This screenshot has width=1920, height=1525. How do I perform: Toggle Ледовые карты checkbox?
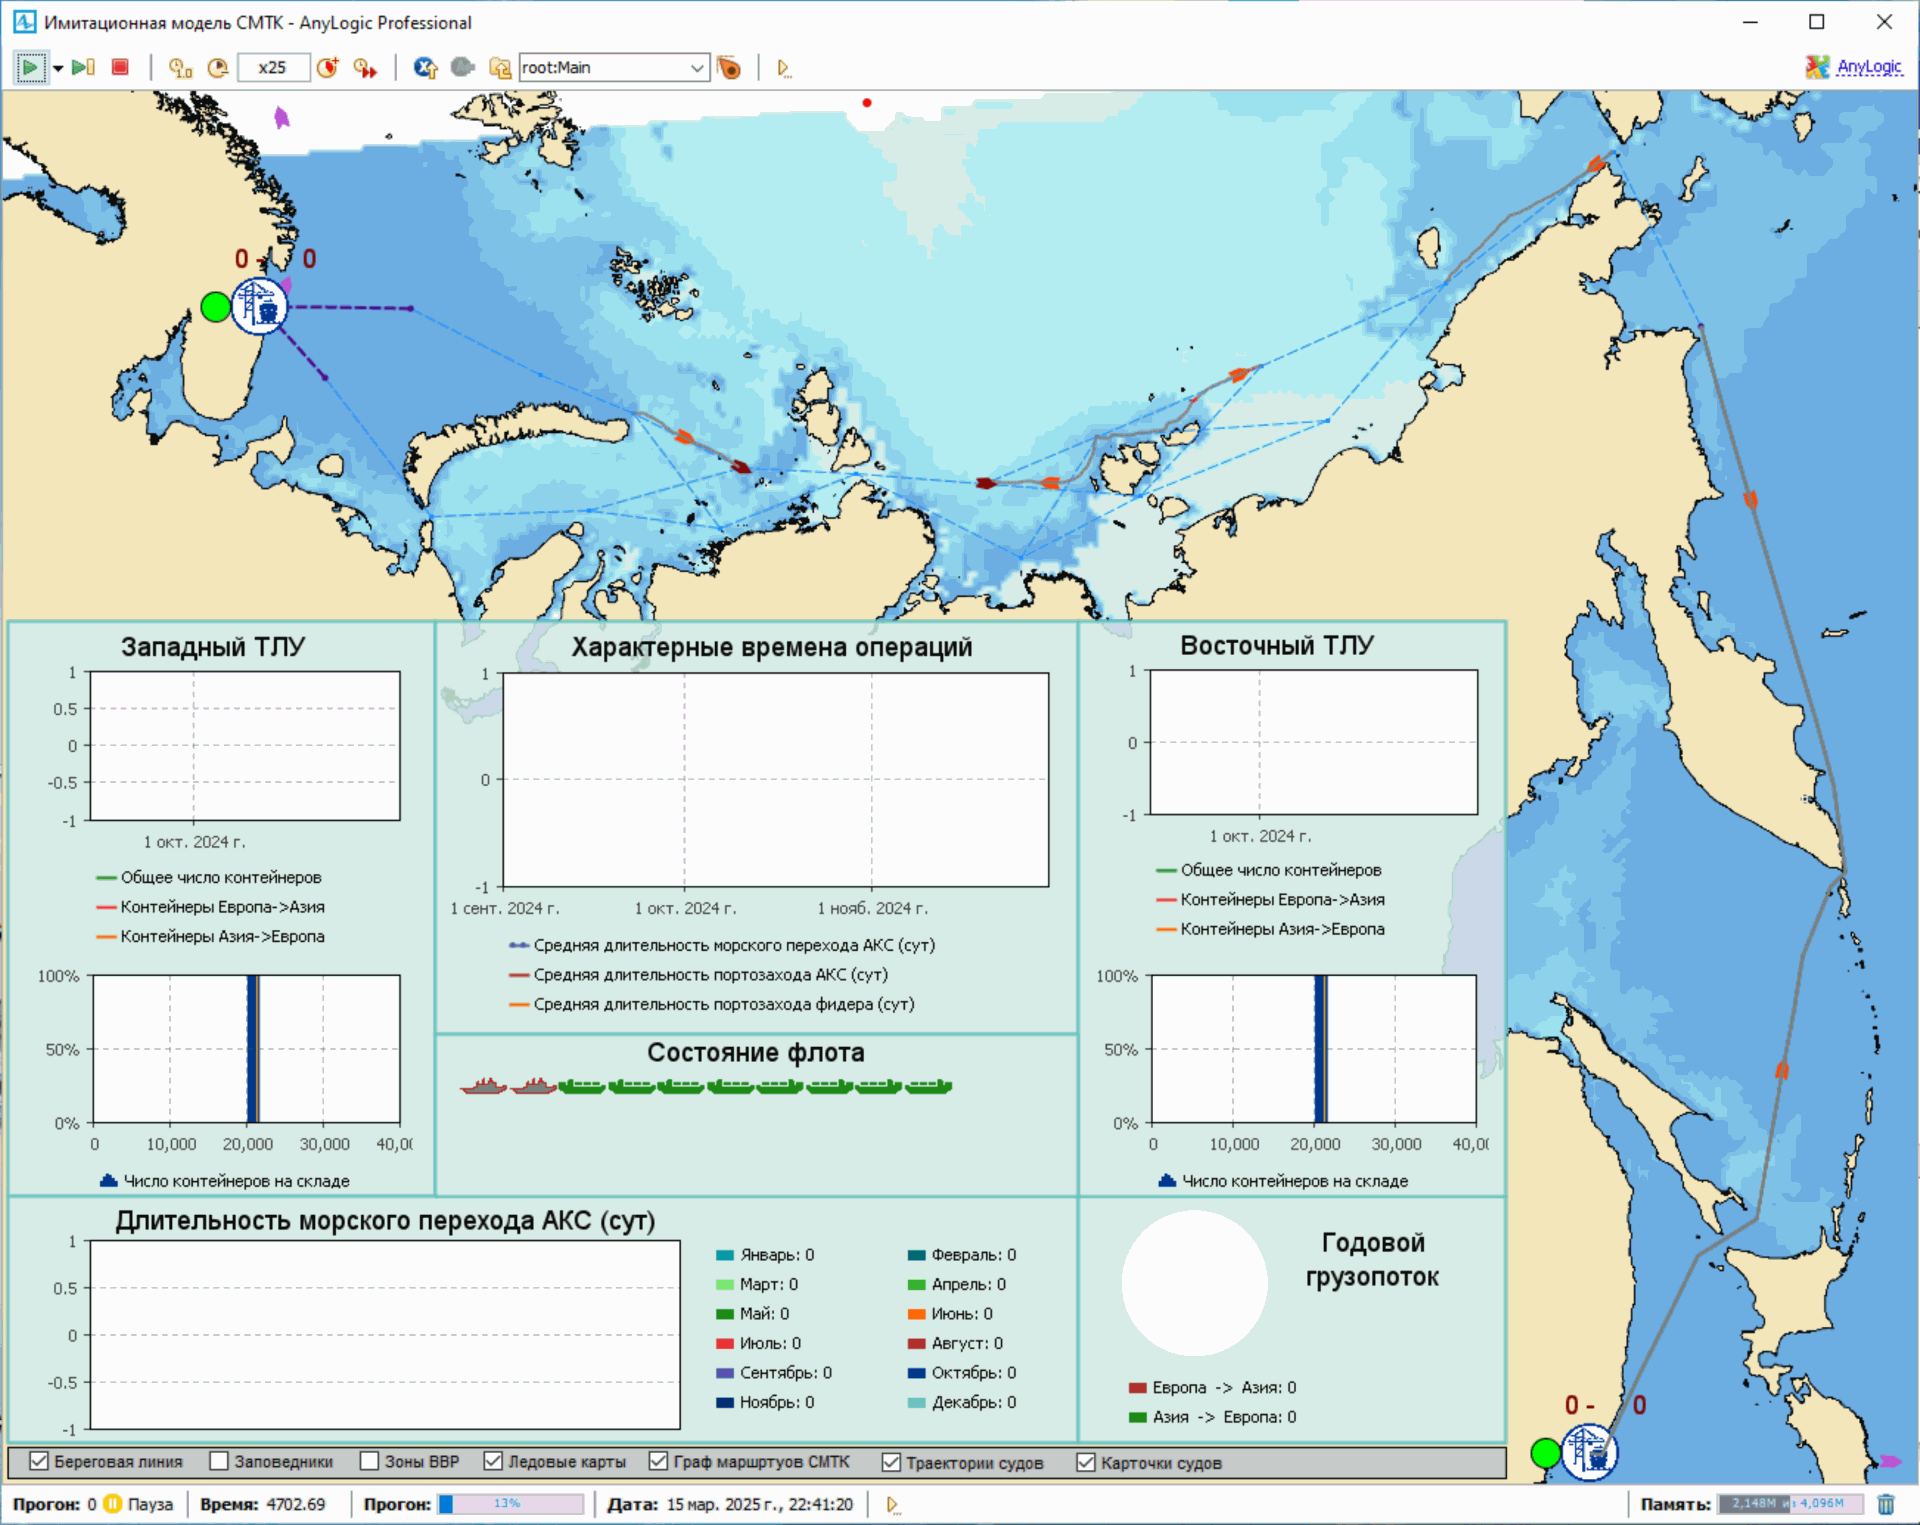point(493,1461)
